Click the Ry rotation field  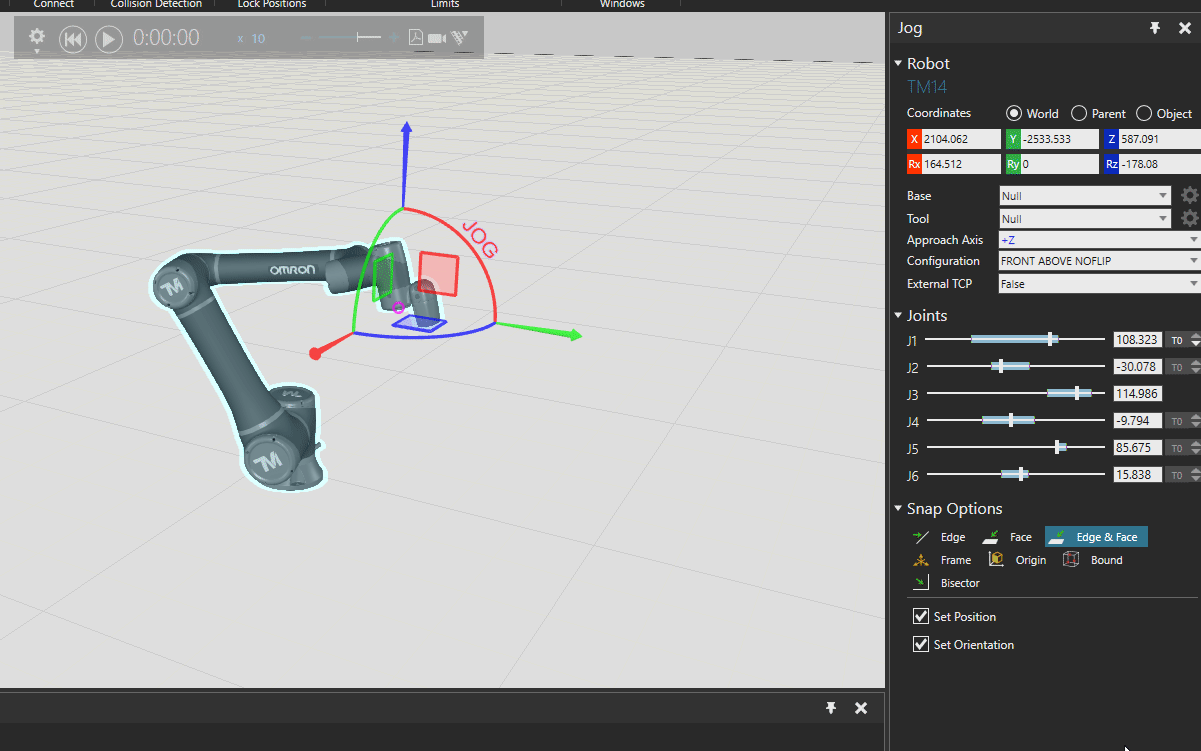(x=1059, y=164)
